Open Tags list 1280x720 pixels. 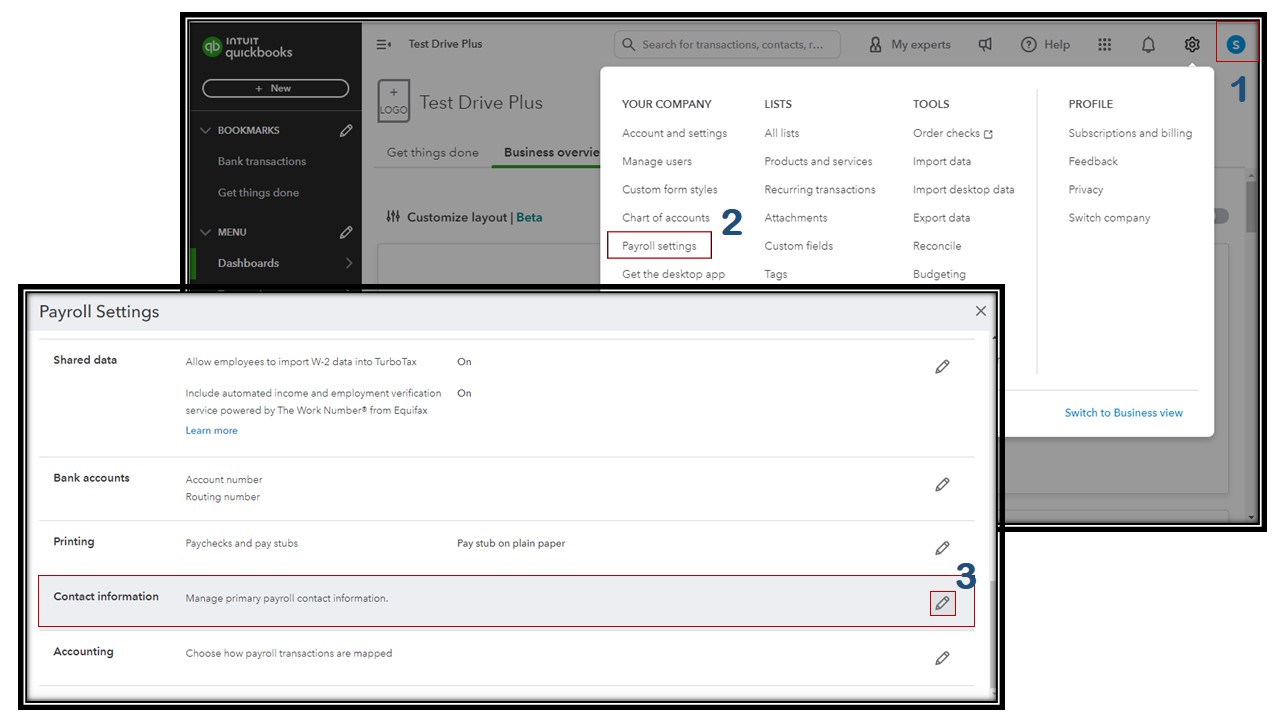776,274
